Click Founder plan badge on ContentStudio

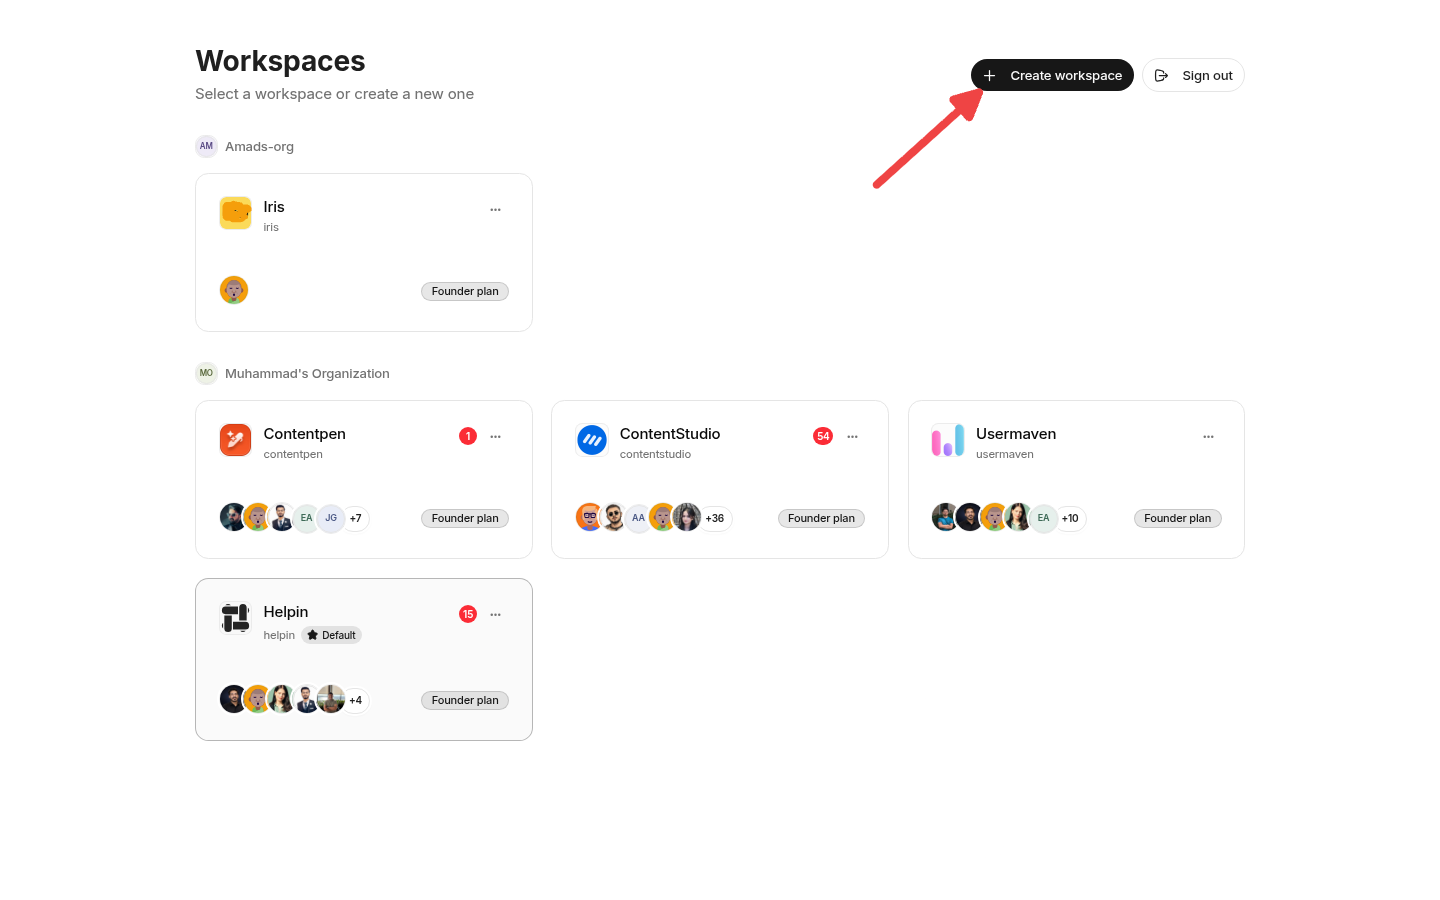click(821, 518)
